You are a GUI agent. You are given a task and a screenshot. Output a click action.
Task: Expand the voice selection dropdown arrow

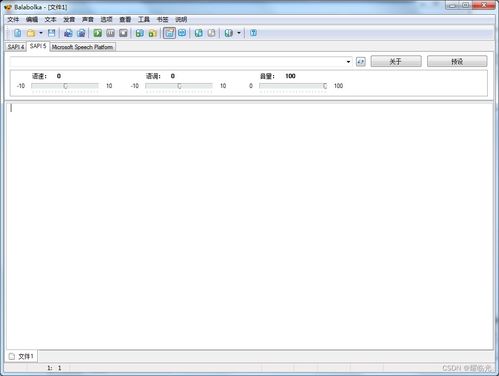[348, 62]
